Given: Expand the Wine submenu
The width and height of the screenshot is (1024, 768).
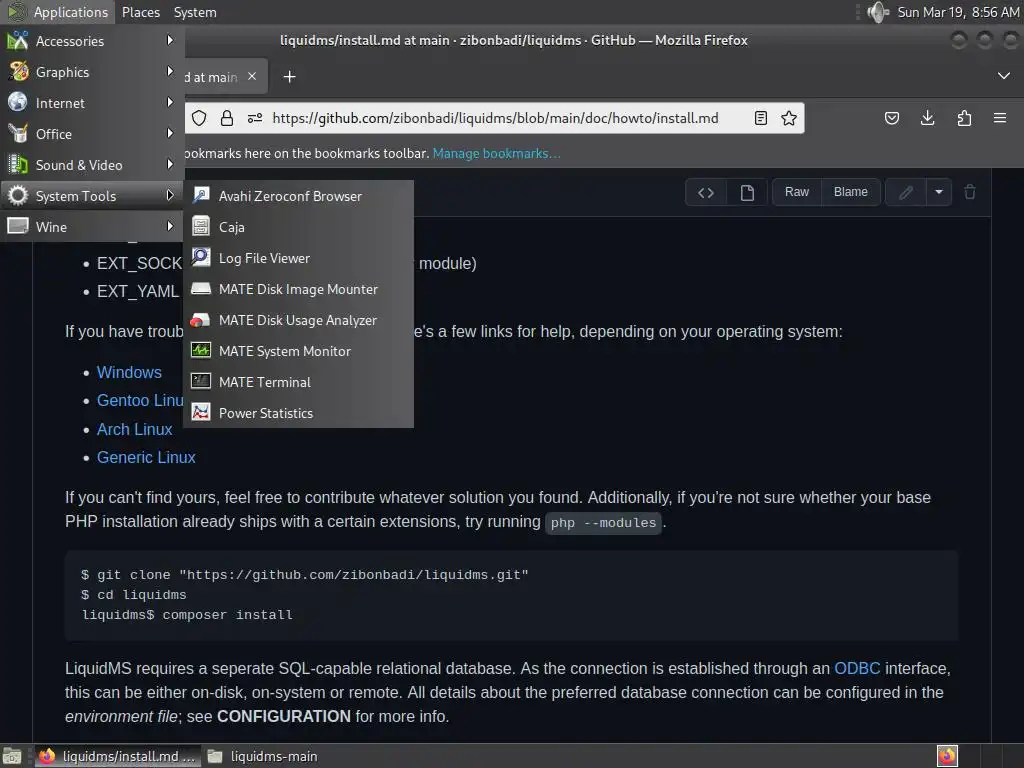Looking at the screenshot, I should click(x=92, y=227).
